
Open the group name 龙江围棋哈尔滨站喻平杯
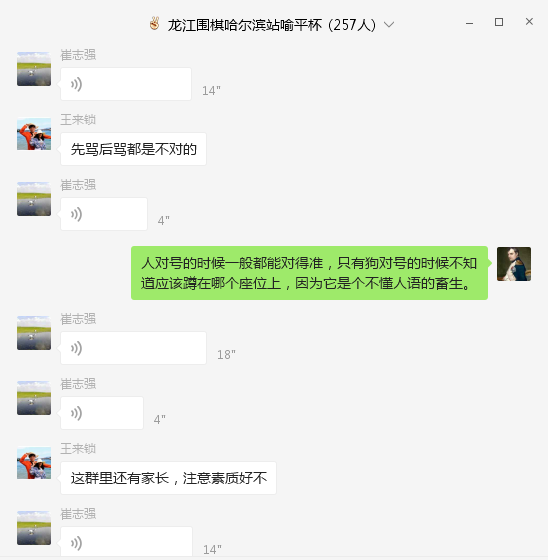245,25
